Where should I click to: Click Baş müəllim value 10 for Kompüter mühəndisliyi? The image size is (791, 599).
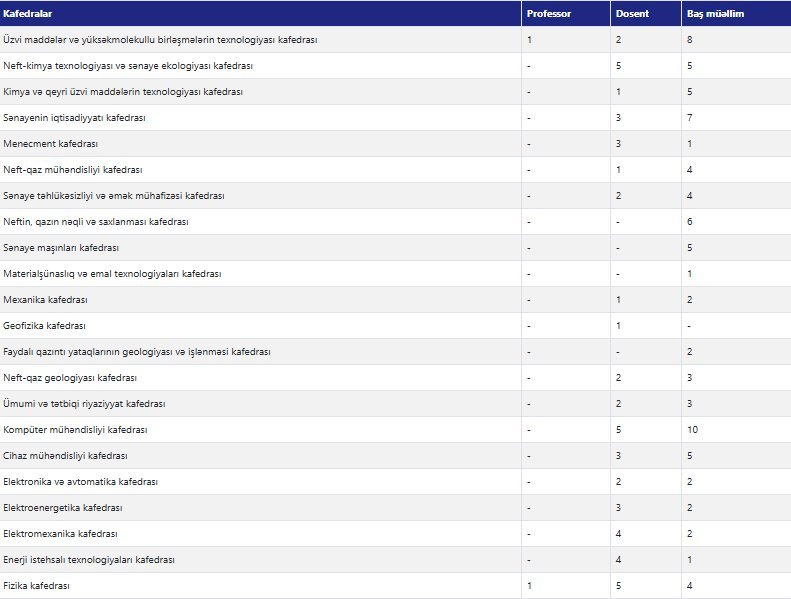coord(692,430)
